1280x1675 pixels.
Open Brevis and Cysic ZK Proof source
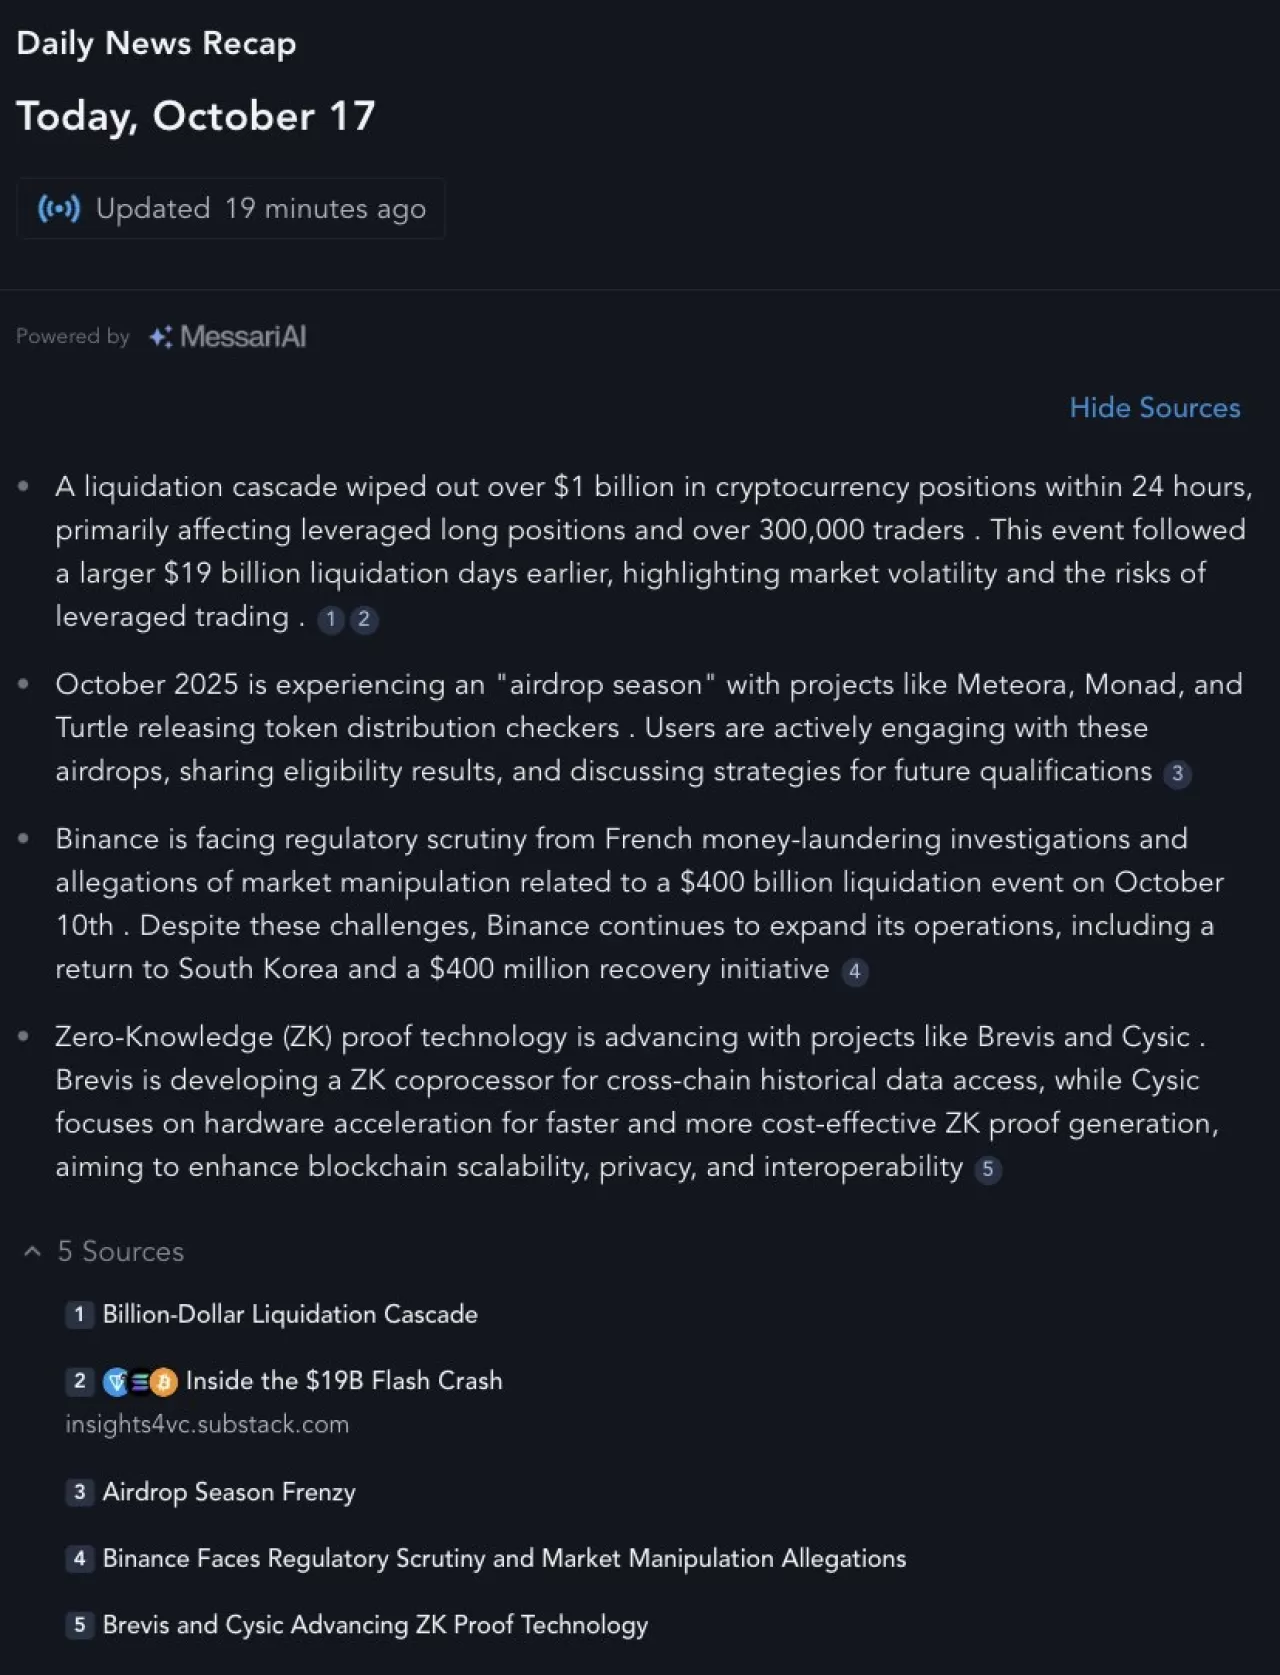(375, 1625)
